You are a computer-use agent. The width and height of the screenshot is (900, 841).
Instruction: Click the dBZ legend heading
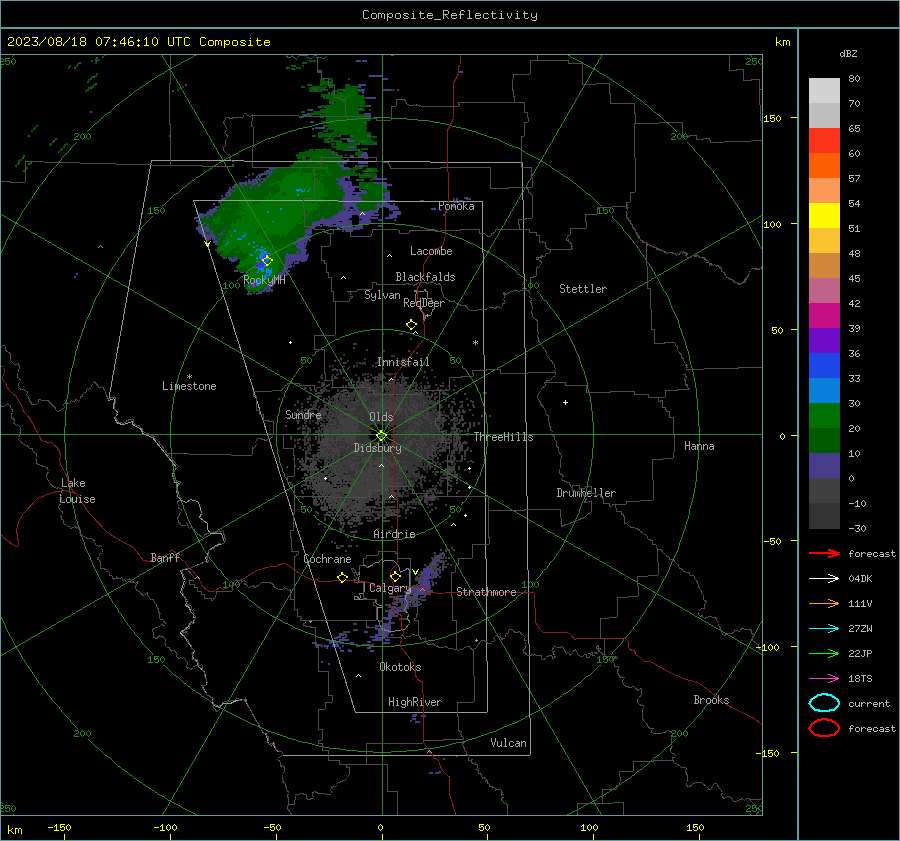point(848,54)
